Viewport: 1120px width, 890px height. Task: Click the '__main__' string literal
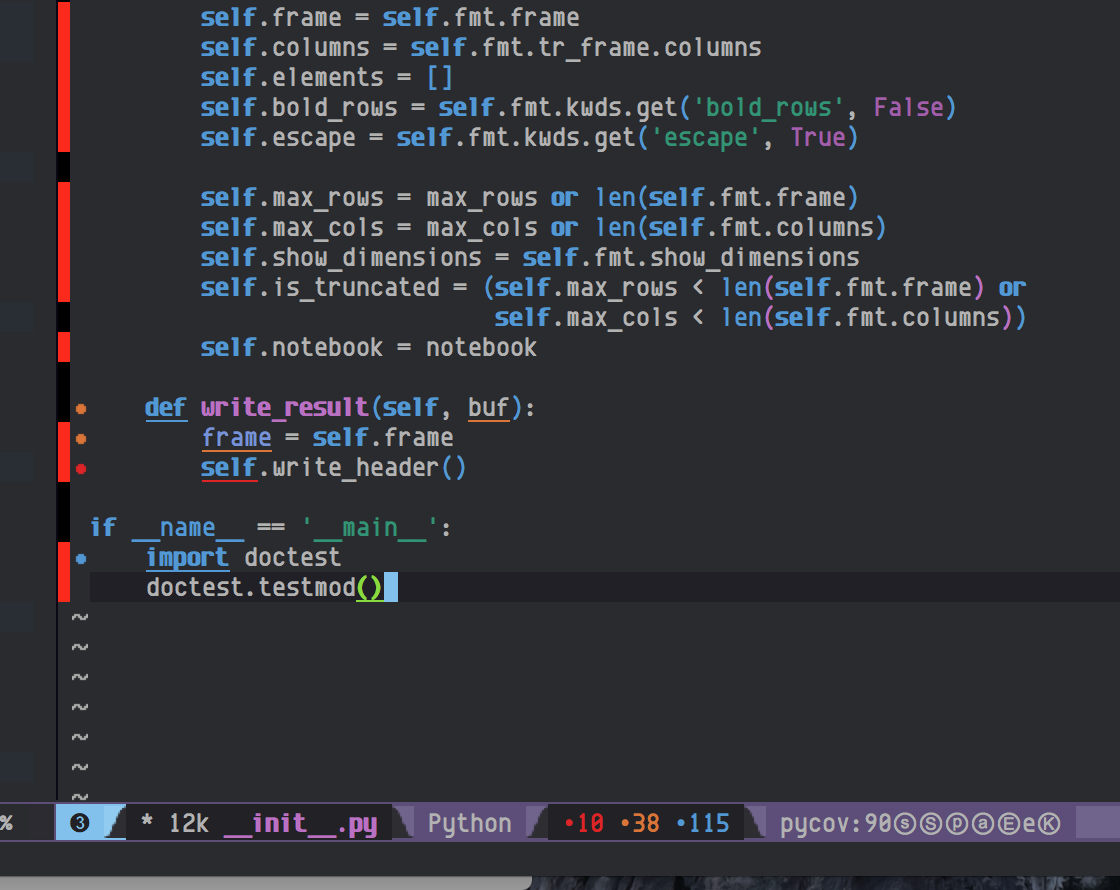pos(369,527)
